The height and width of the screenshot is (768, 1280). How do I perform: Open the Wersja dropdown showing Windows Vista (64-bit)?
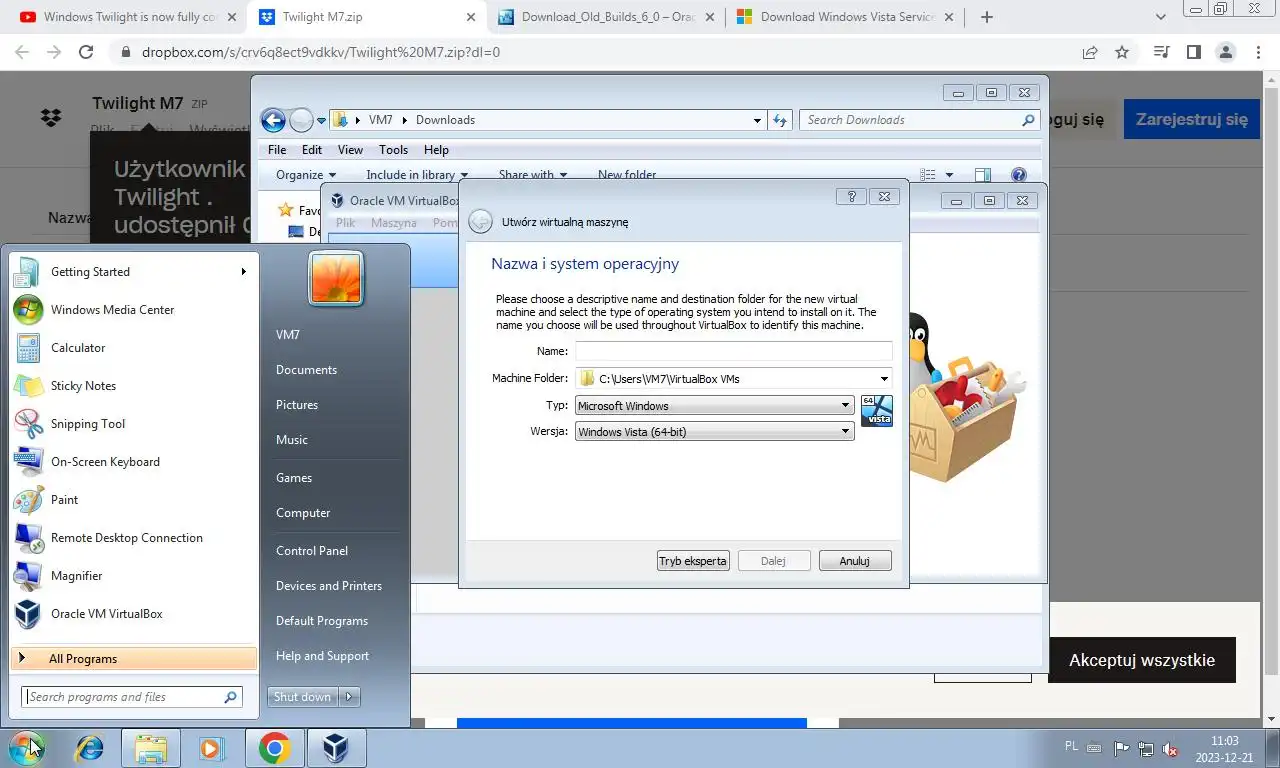click(714, 432)
